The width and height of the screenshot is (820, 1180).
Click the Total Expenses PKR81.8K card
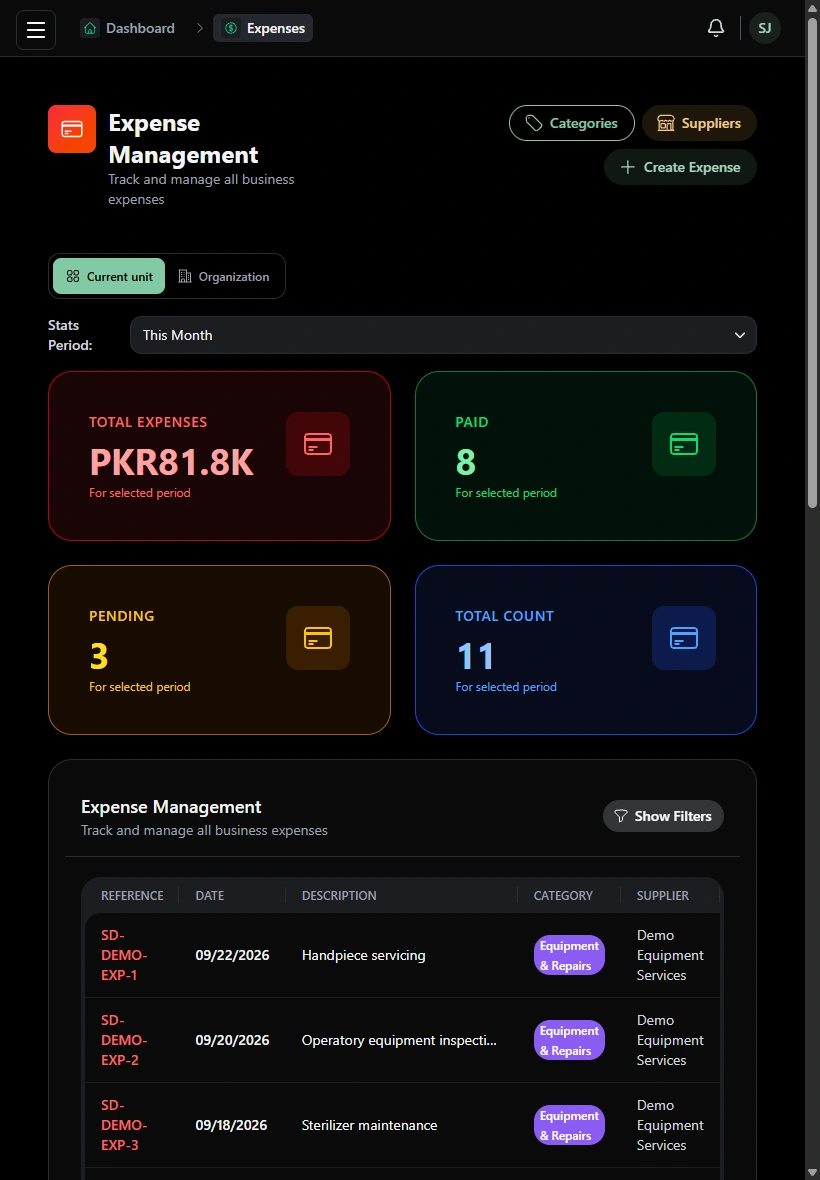pos(220,456)
